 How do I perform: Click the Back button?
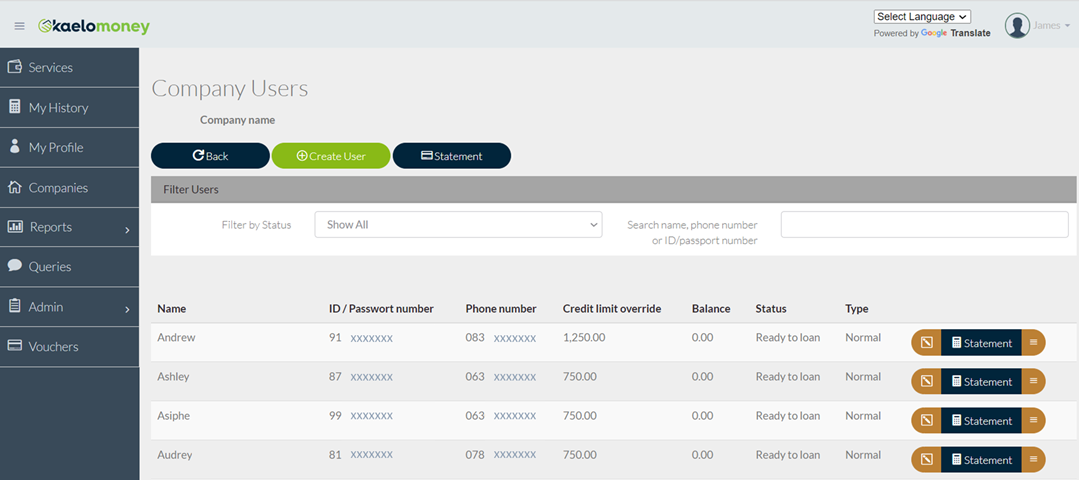(x=210, y=156)
